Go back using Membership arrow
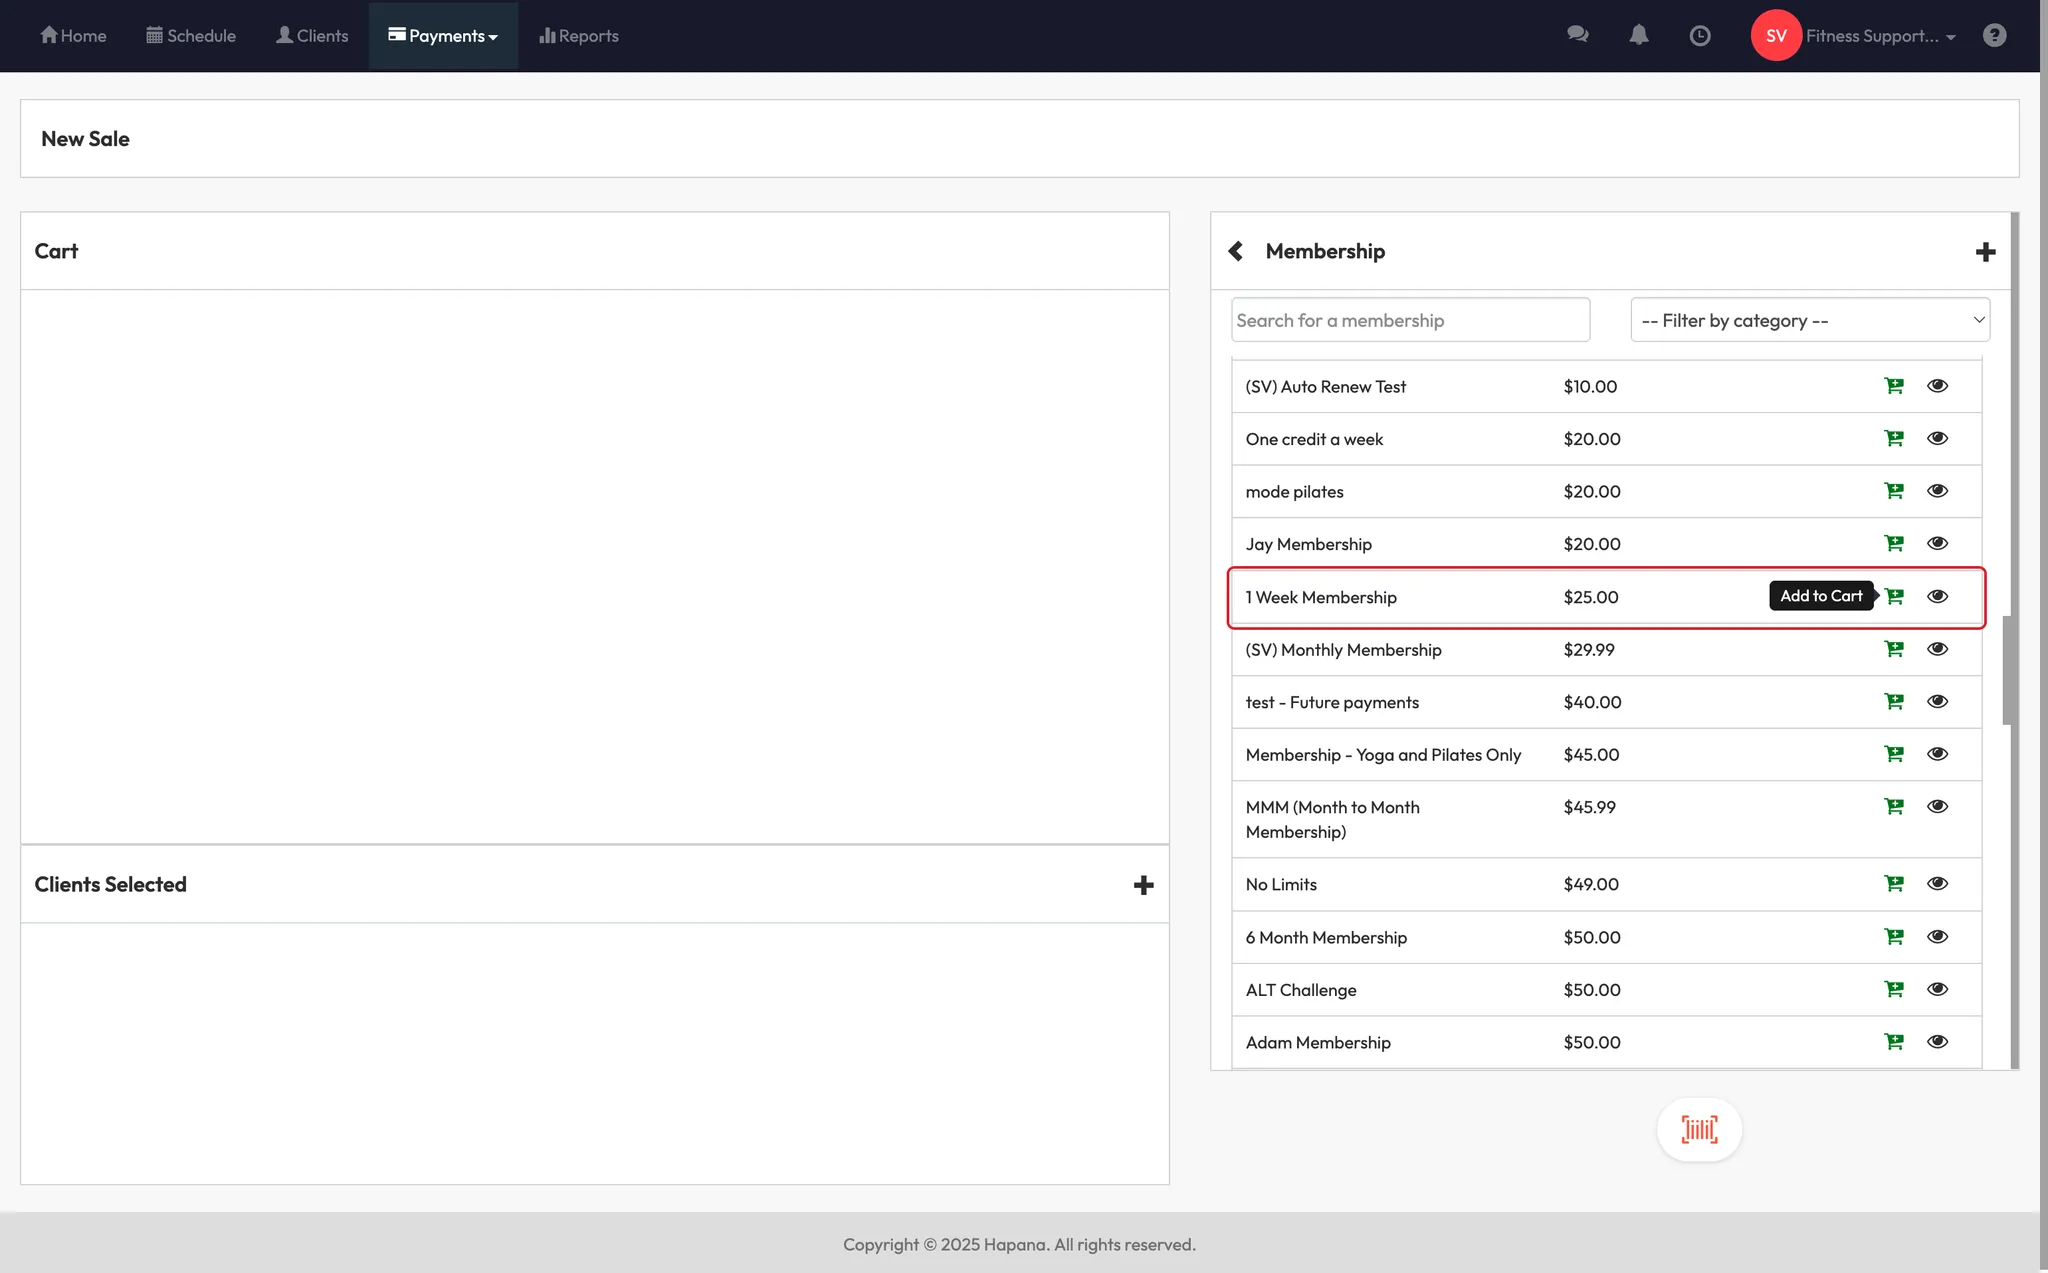This screenshot has height=1273, width=2048. [x=1236, y=251]
